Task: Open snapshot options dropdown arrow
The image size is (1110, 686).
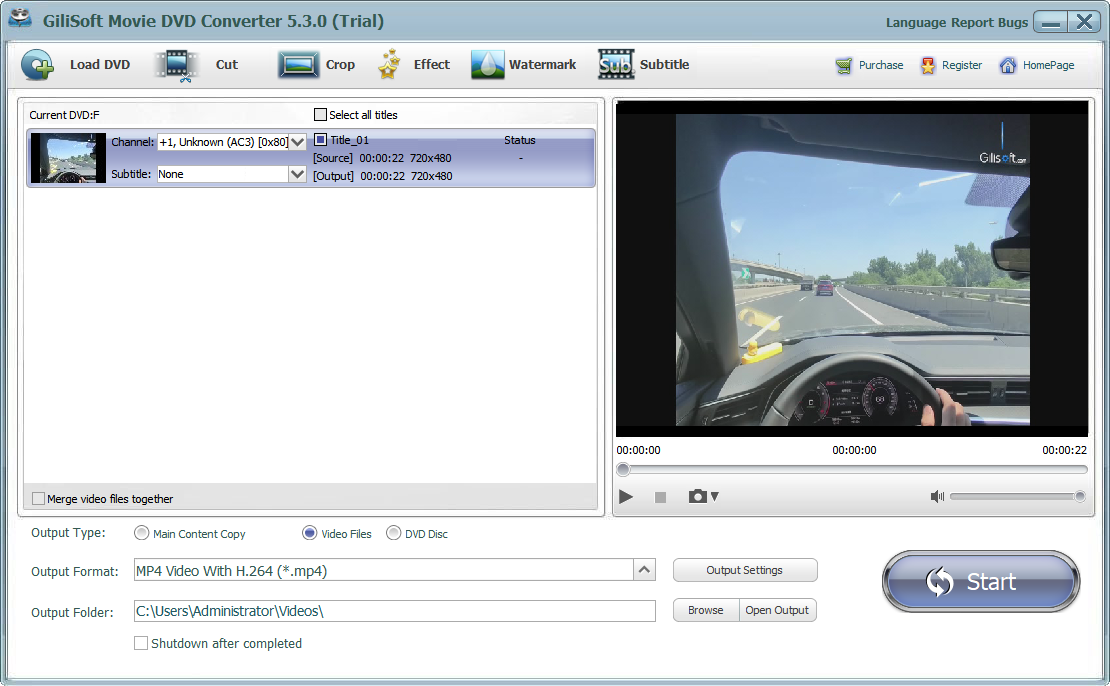Action: (715, 497)
